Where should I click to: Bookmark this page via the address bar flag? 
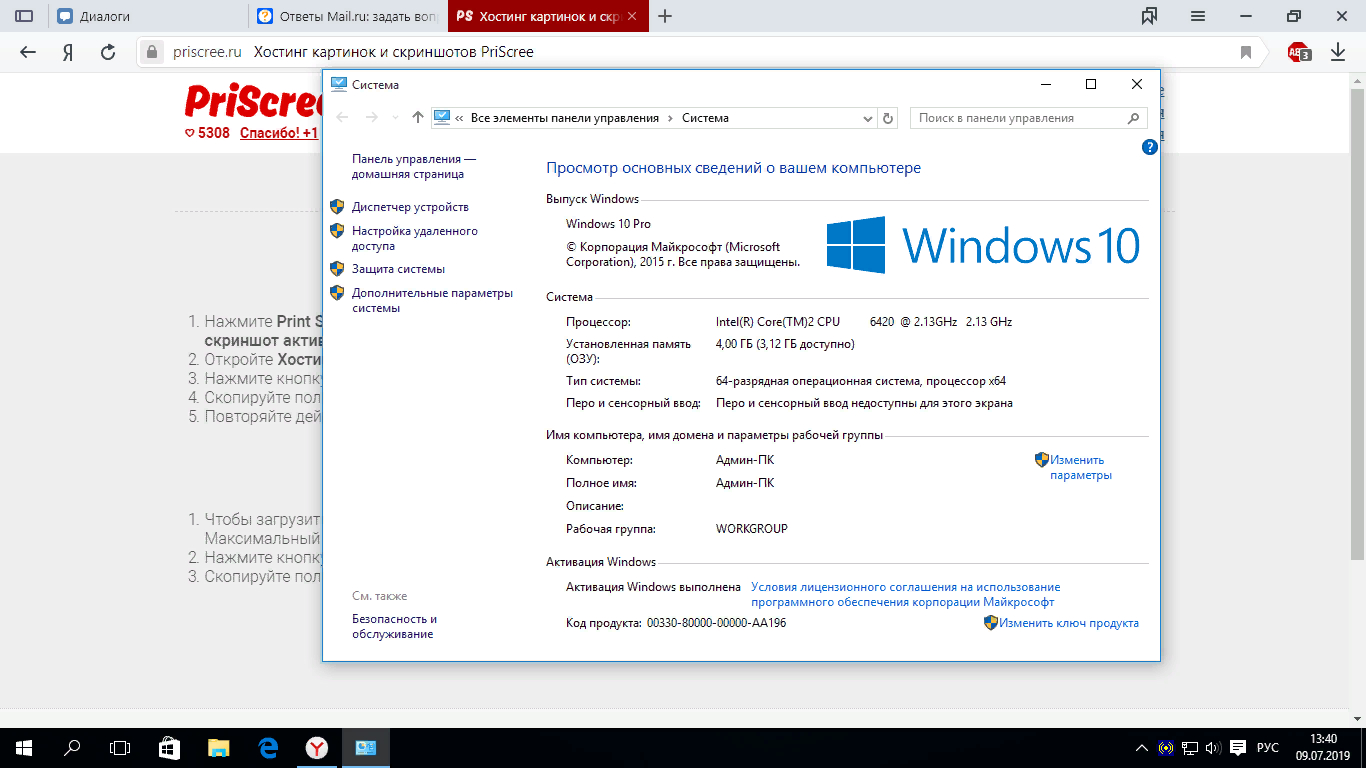click(1246, 52)
